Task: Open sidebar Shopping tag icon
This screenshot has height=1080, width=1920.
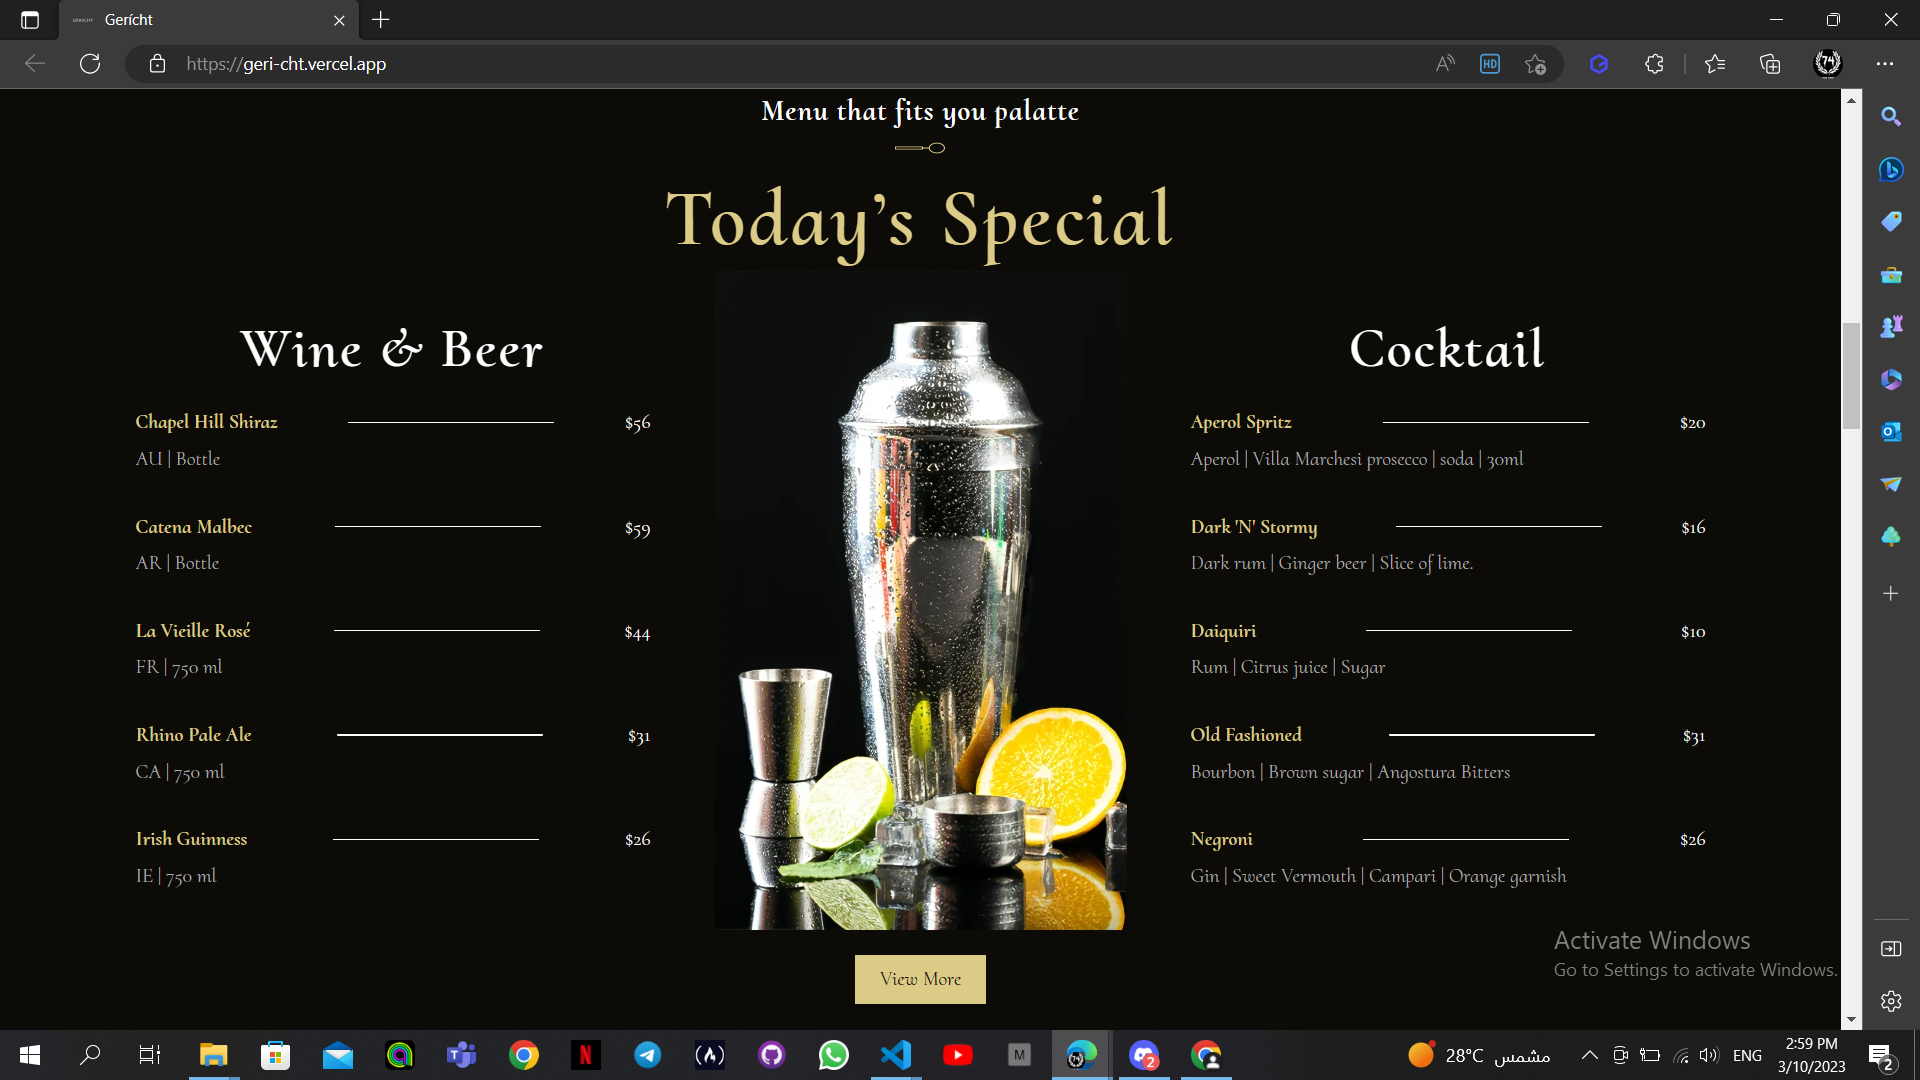Action: (x=1890, y=221)
